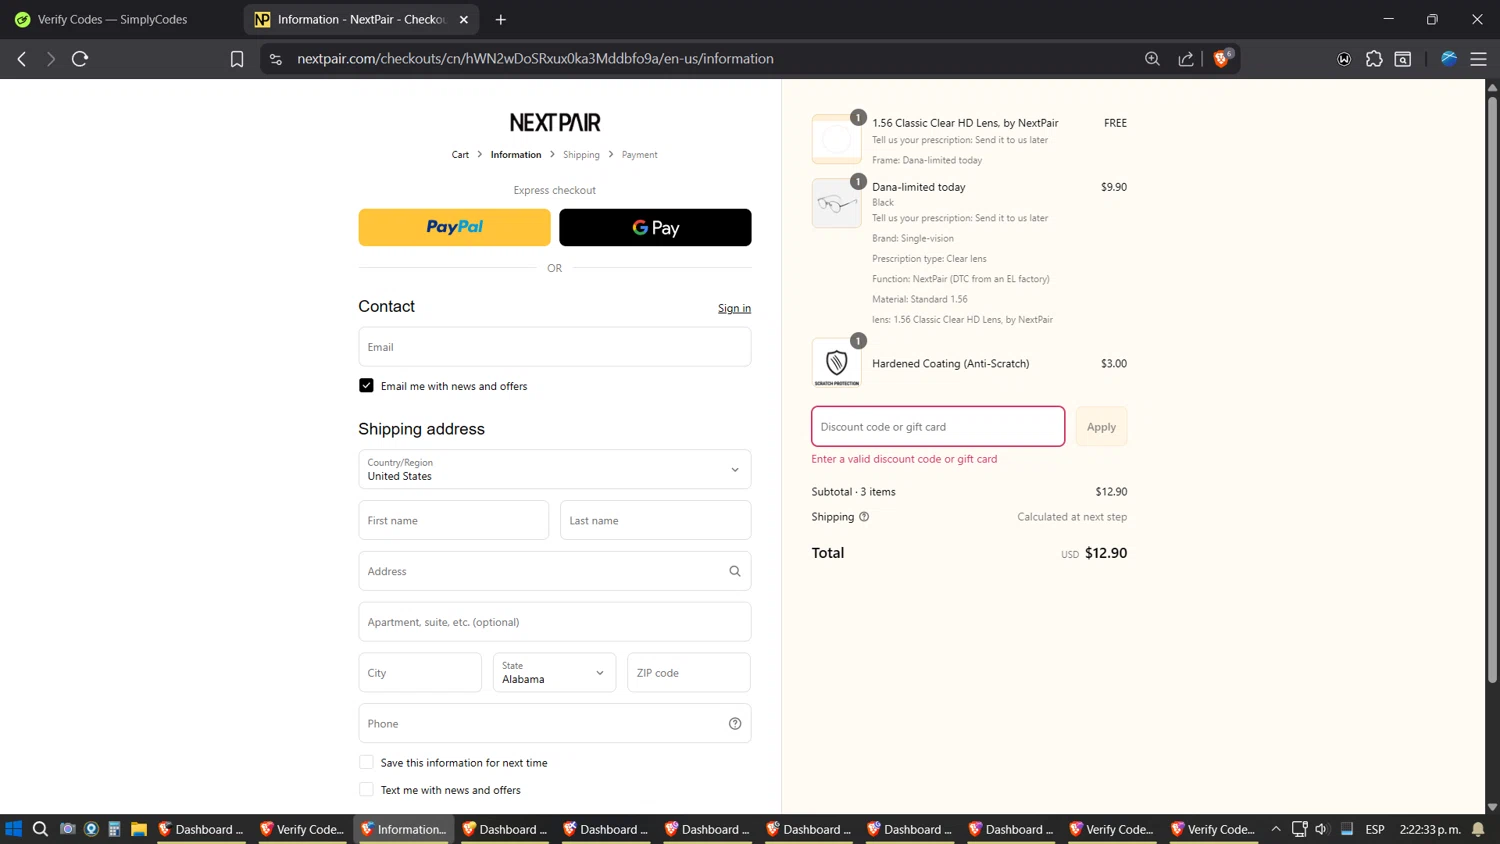Image resolution: width=1500 pixels, height=844 pixels.
Task: Click the Brave VPN/Leo colored icon
Action: pyautogui.click(x=1449, y=59)
